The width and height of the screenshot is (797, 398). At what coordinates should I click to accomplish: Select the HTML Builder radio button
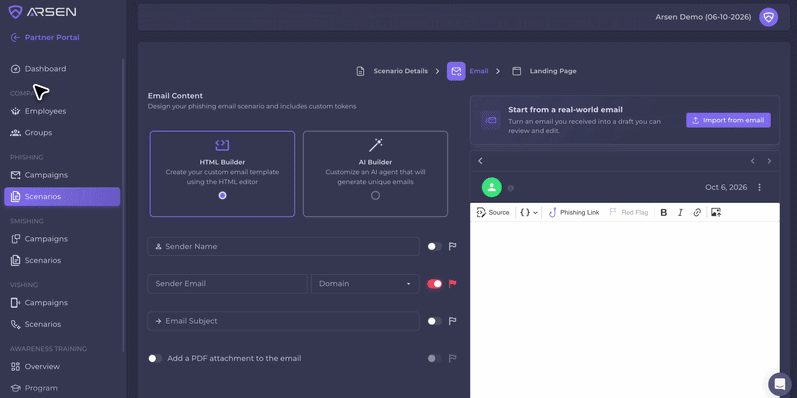pos(222,195)
